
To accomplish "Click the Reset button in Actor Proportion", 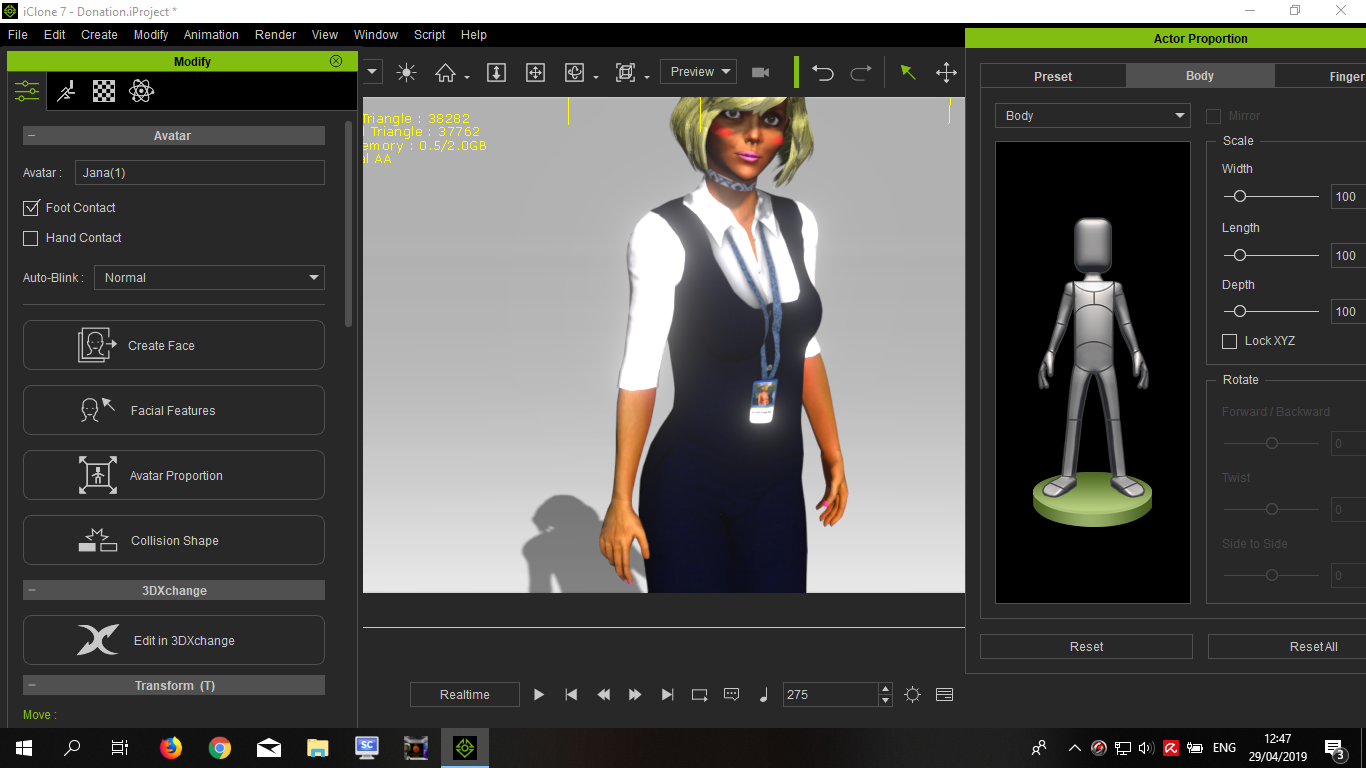I will click(1086, 647).
